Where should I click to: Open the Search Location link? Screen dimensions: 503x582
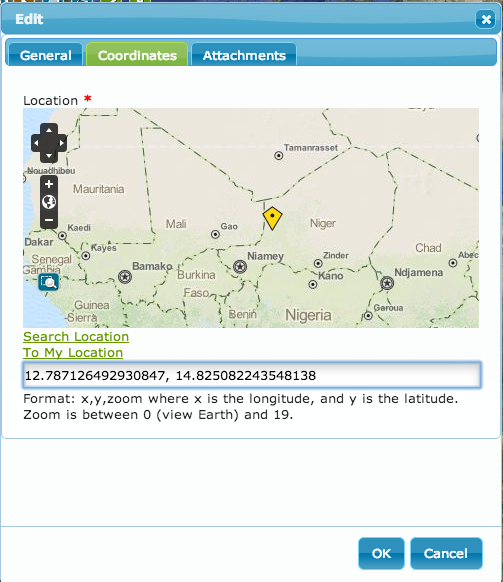[x=76, y=337]
